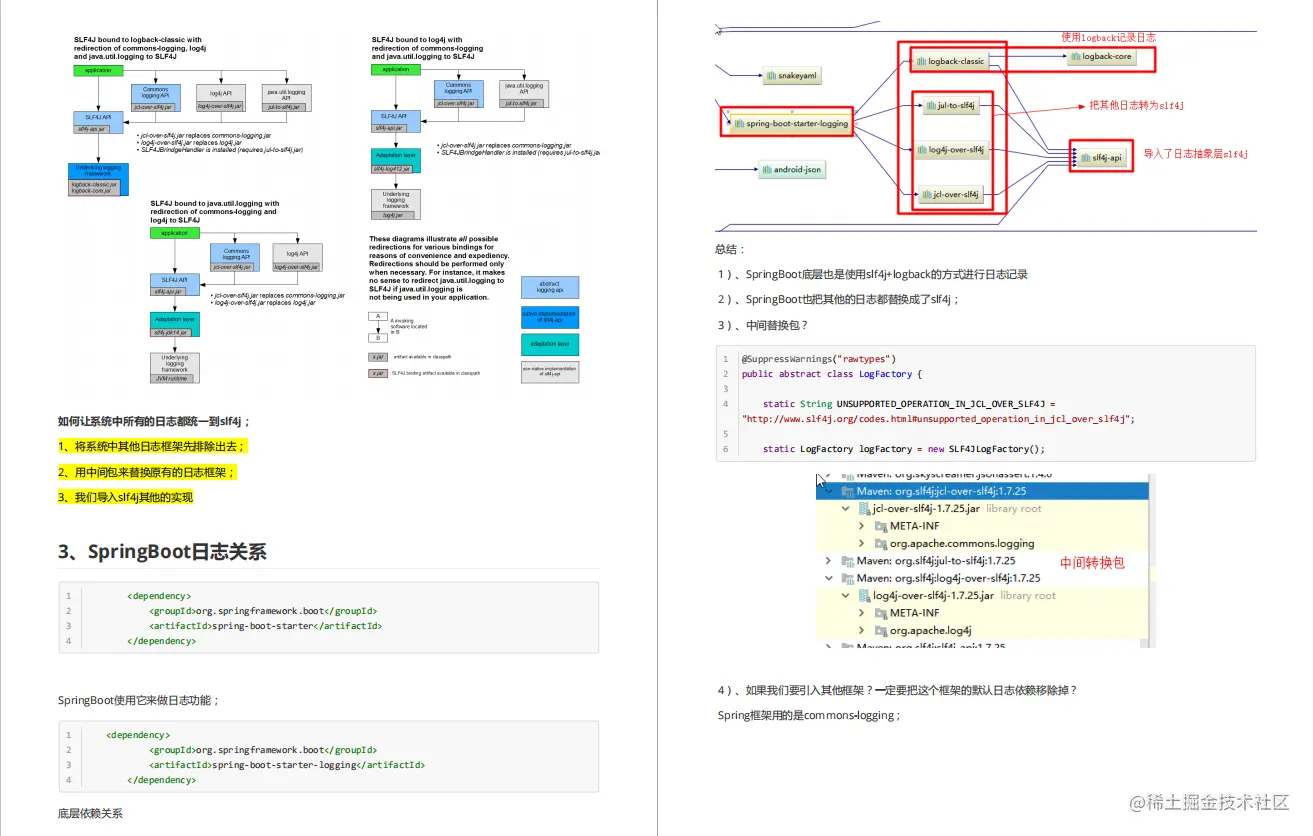
Task: Click library icon of Maven log4j-over-slf4j row
Action: (x=847, y=578)
